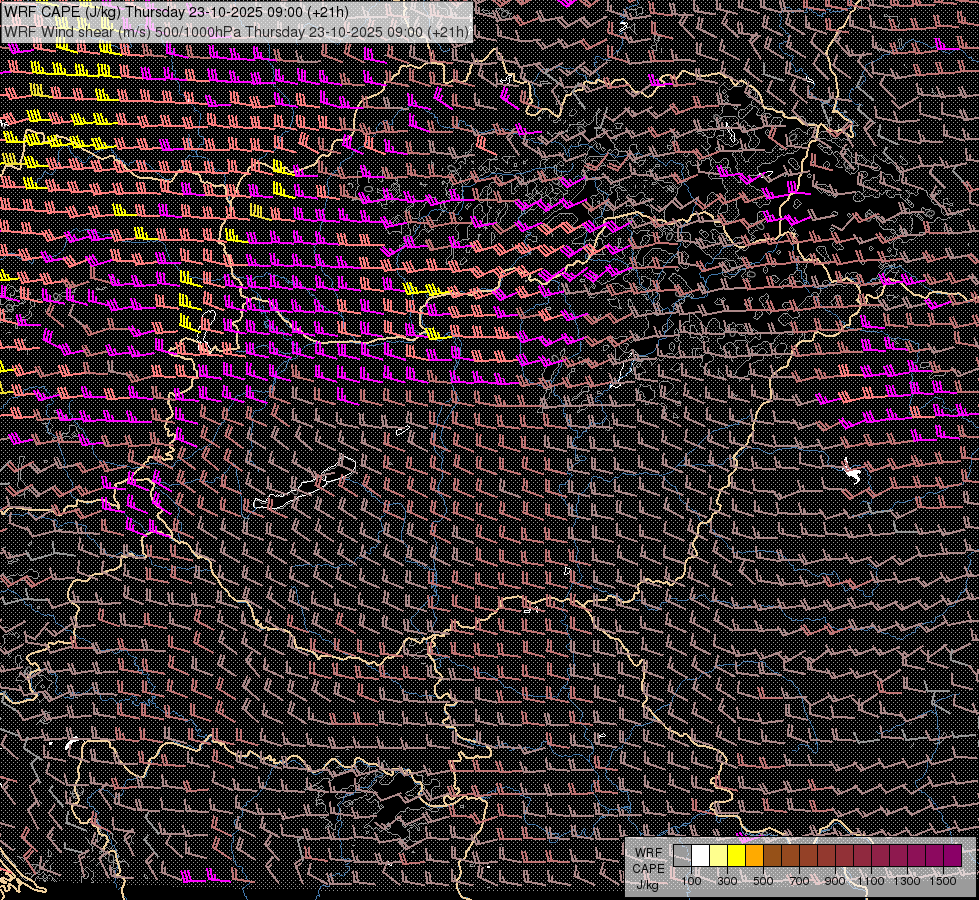979x900 pixels.
Task: Click the 1100 label under the legend
Action: tap(871, 881)
